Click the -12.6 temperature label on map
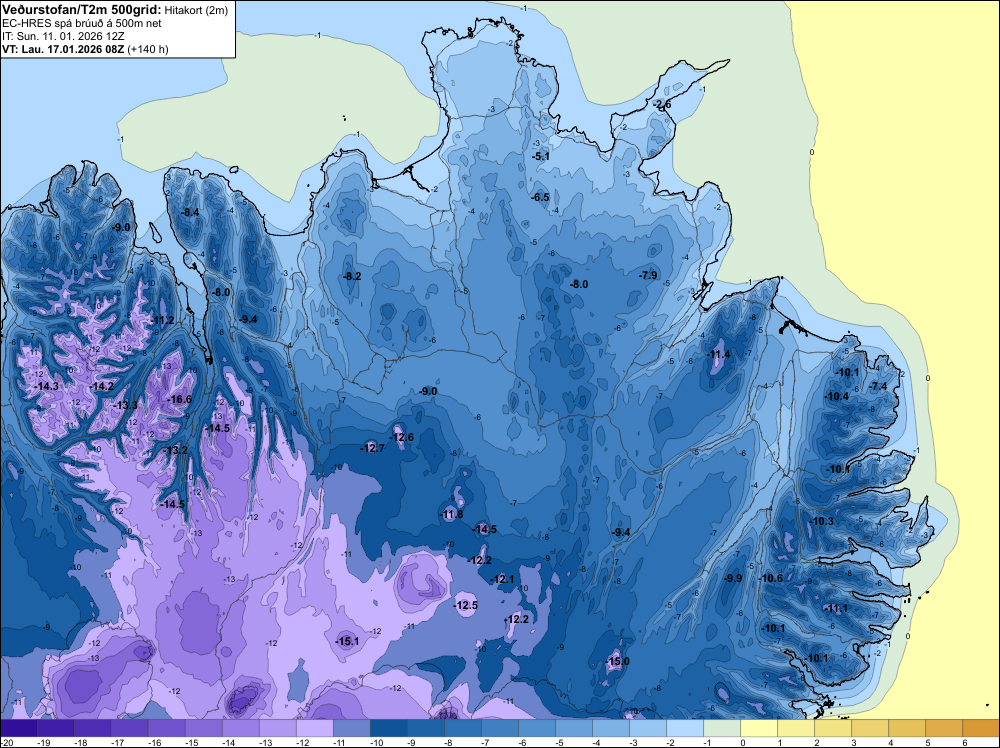 (402, 437)
